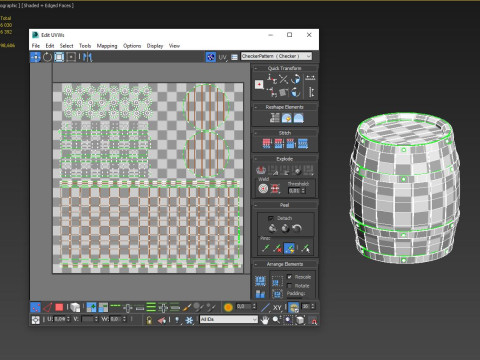Enable Polygon sub-object selection mode

click(59, 307)
